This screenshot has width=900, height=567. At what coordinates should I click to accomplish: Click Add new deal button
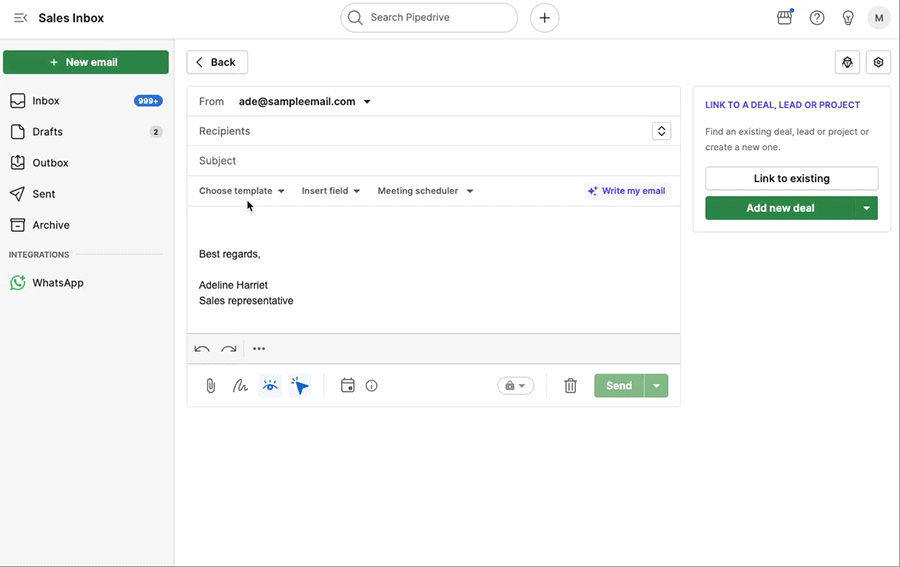(x=780, y=208)
